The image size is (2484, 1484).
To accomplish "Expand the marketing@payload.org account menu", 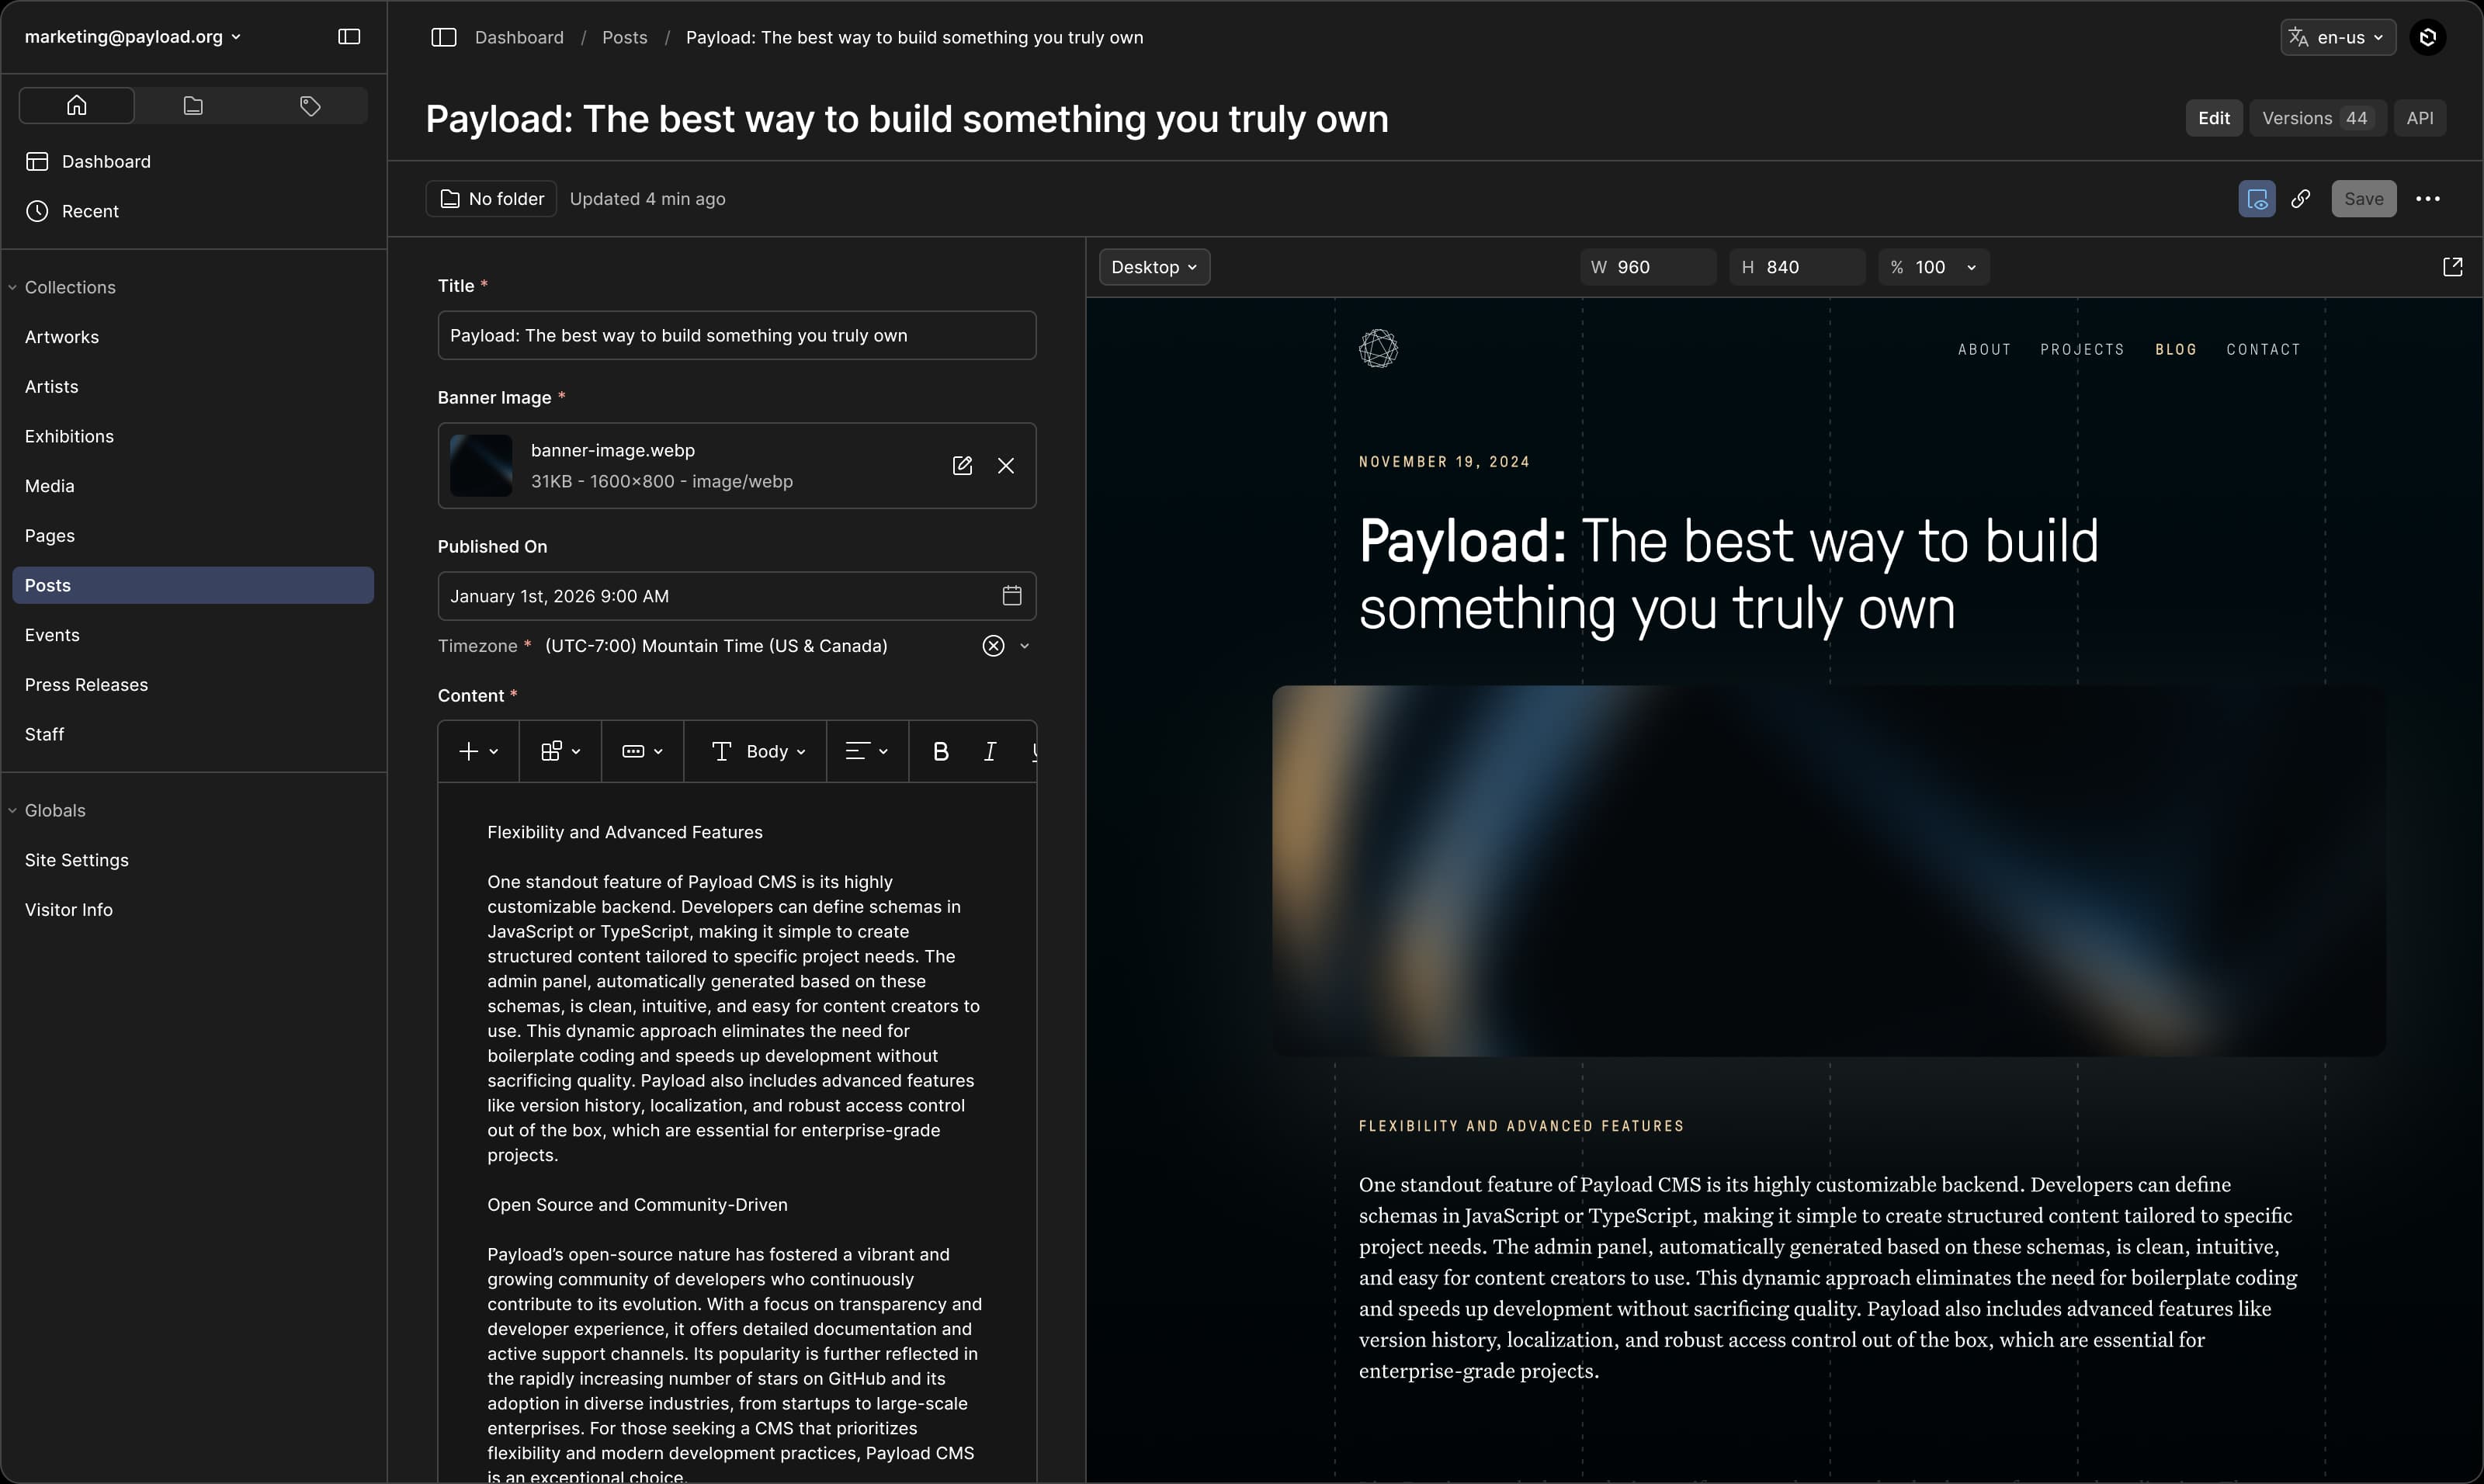I will (133, 37).
